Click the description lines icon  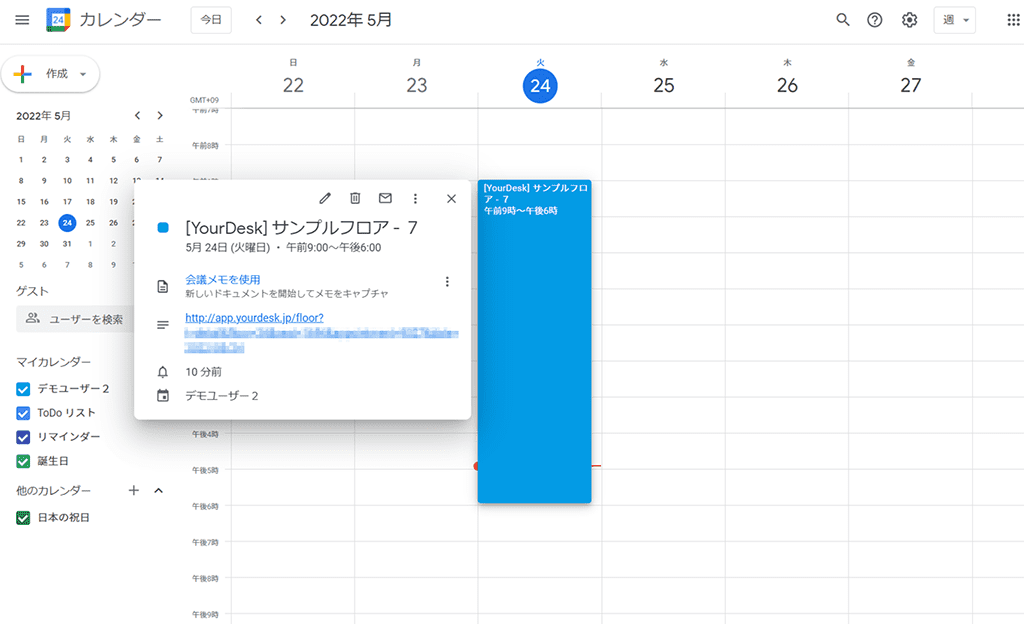(163, 324)
